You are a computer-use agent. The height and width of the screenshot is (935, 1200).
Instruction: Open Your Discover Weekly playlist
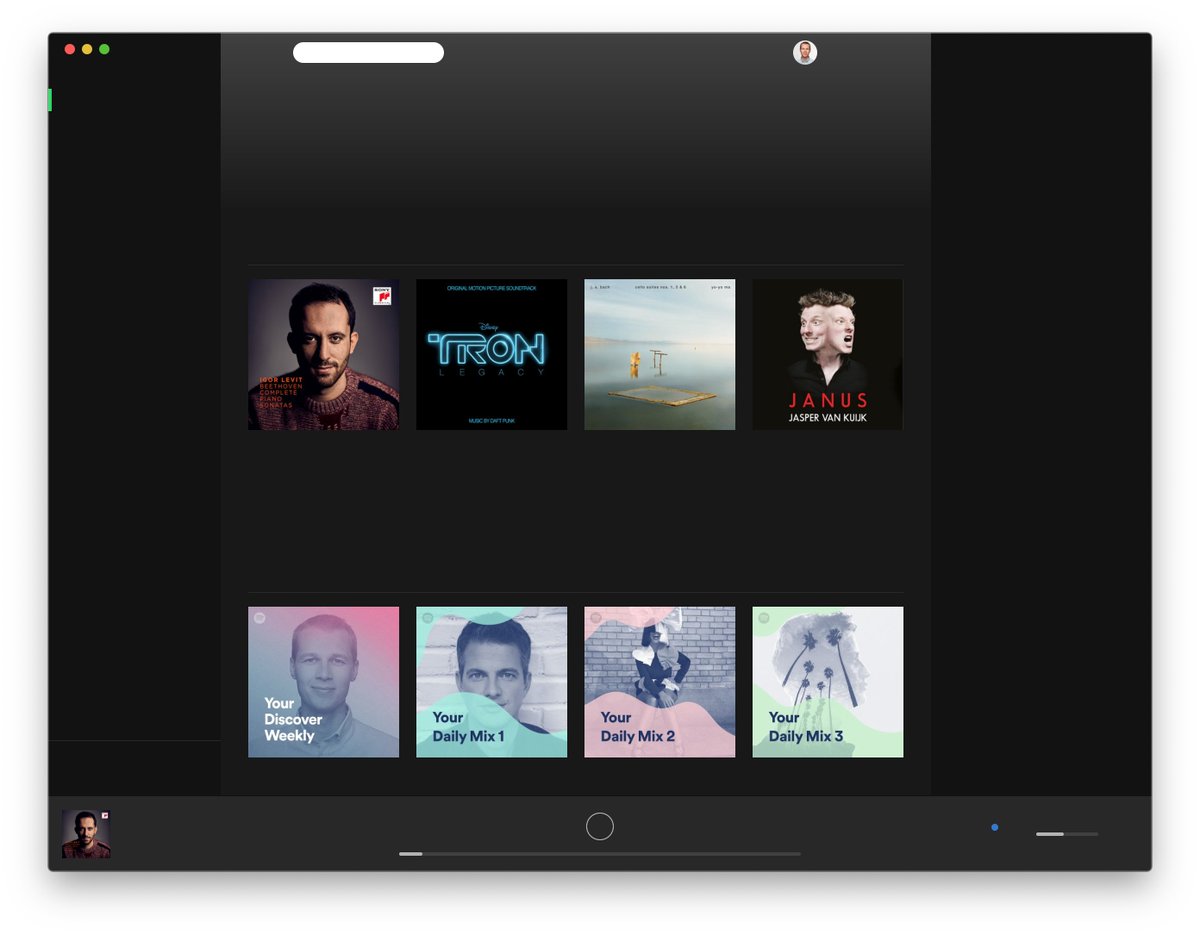click(x=323, y=682)
